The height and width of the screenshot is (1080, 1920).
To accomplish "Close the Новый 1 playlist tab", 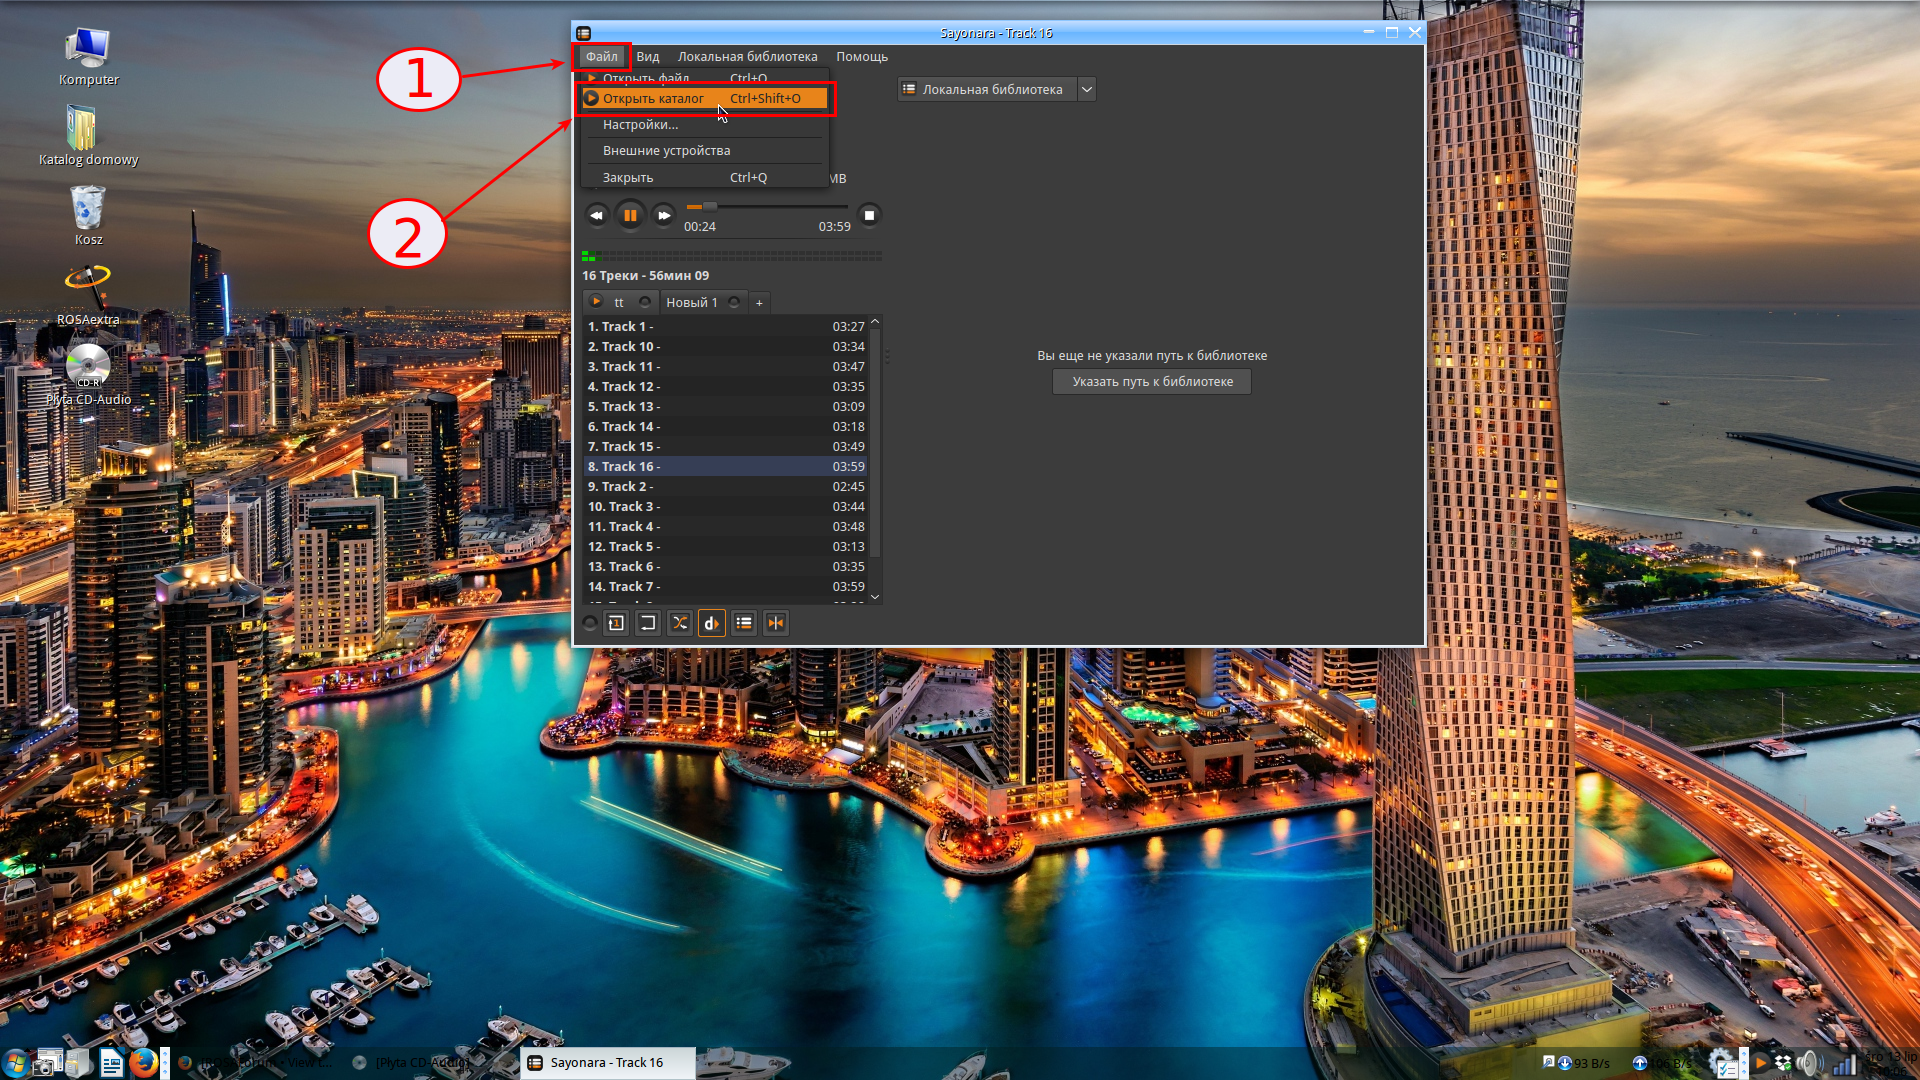I will point(734,302).
